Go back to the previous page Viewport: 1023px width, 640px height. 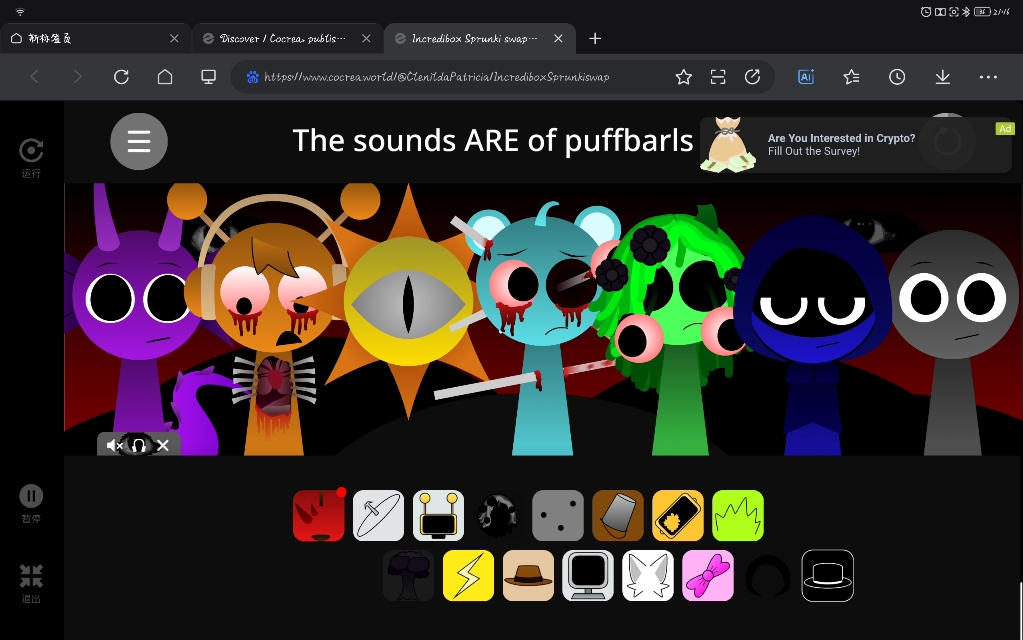(35, 77)
